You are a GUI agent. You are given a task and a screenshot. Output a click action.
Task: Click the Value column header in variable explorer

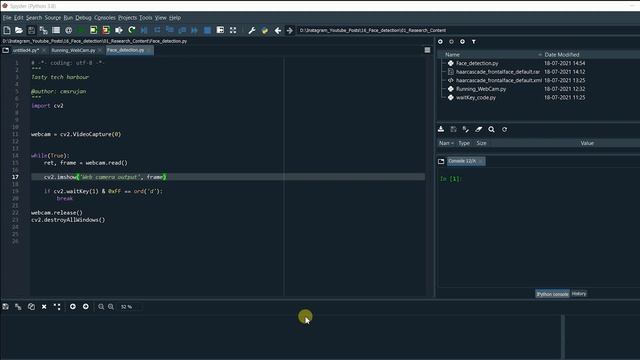587,143
